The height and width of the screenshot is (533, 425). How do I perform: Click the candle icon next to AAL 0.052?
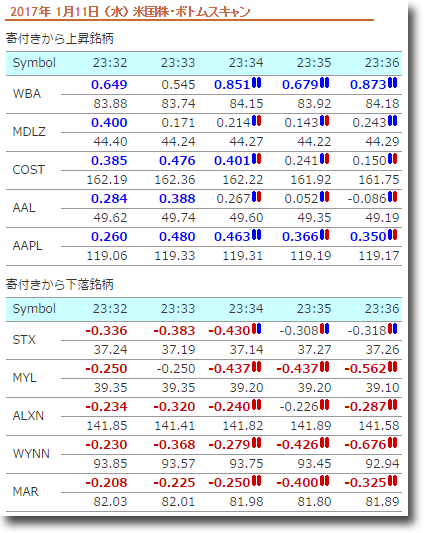click(324, 197)
